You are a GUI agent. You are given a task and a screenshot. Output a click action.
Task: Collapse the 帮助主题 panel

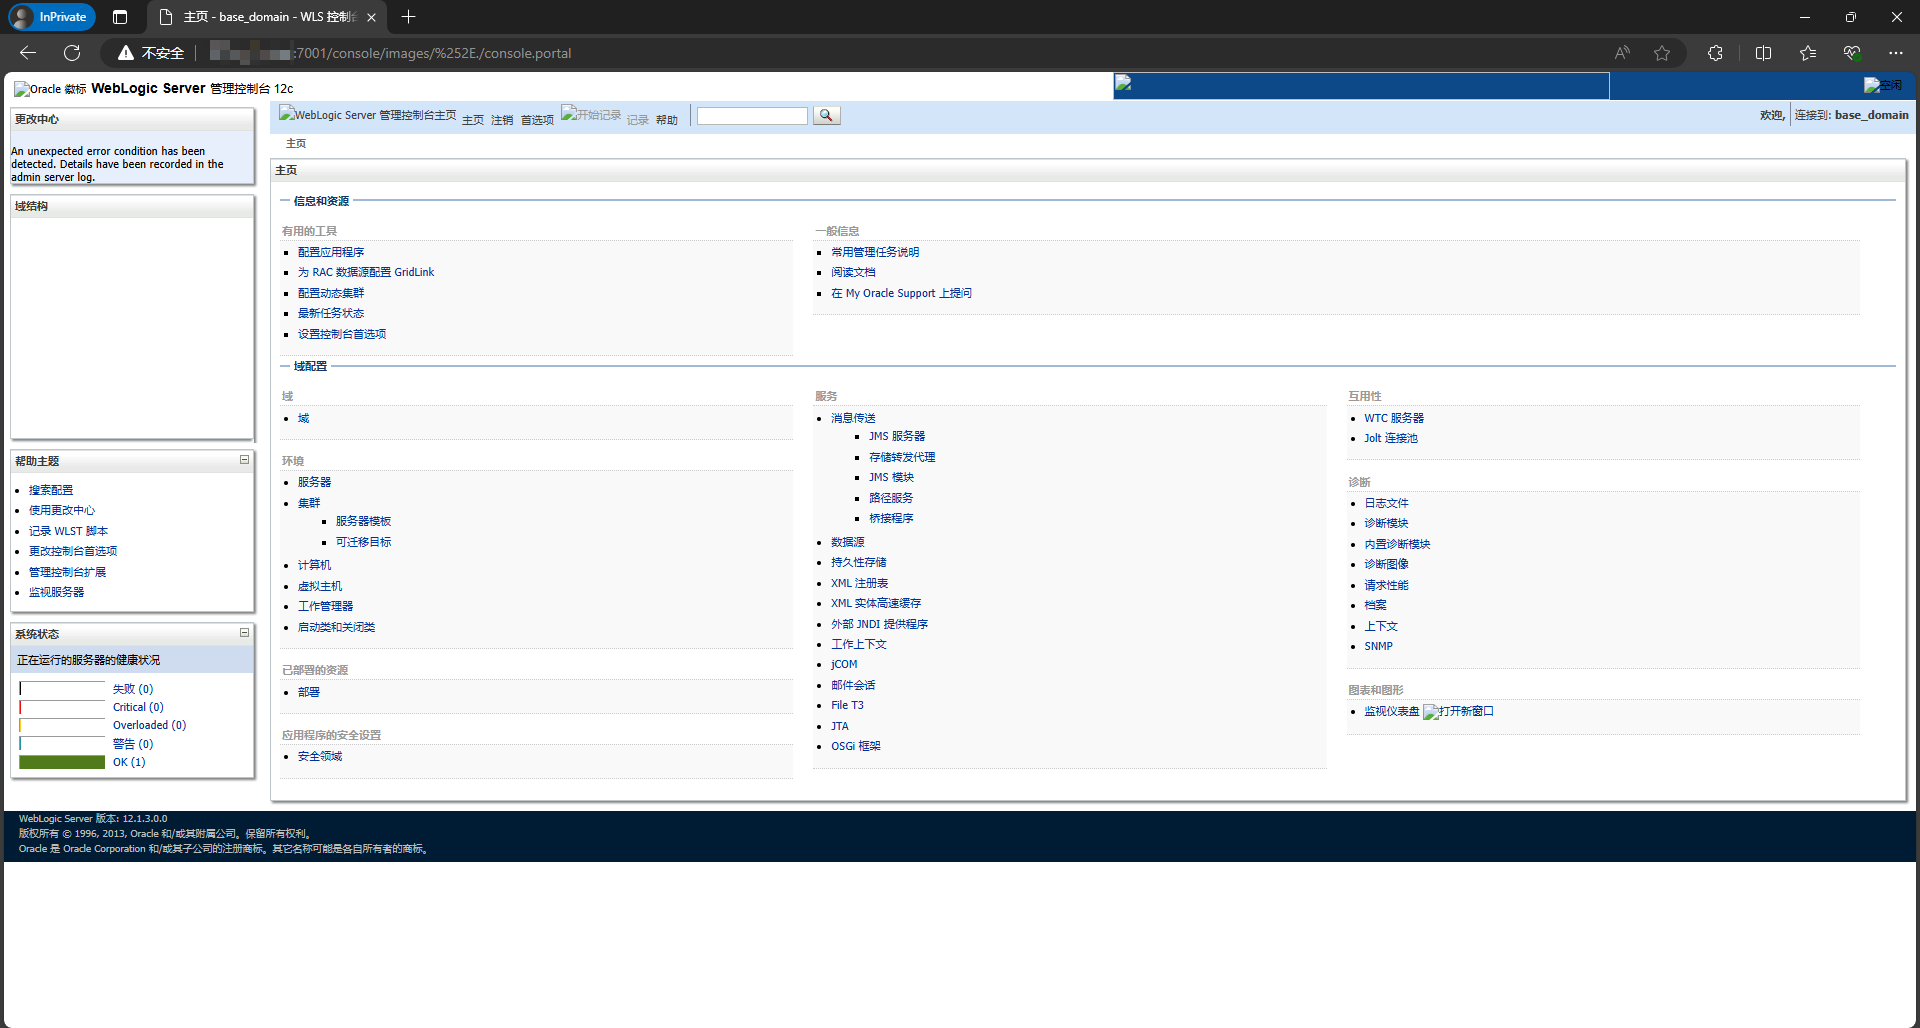click(244, 460)
